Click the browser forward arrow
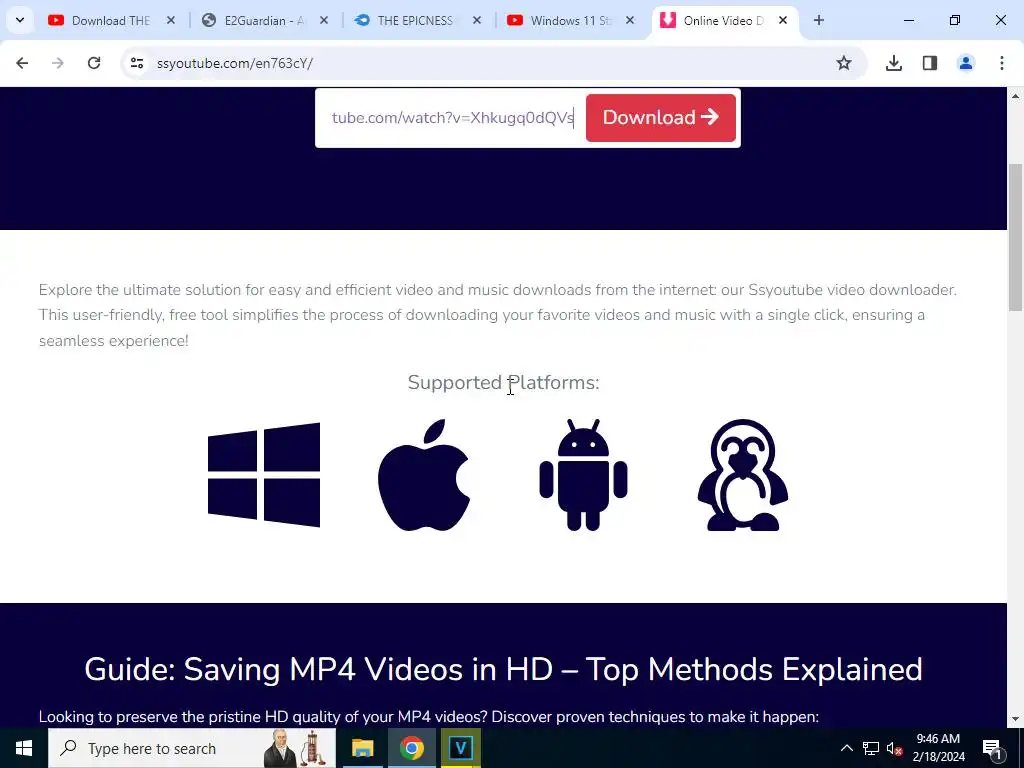 (58, 63)
